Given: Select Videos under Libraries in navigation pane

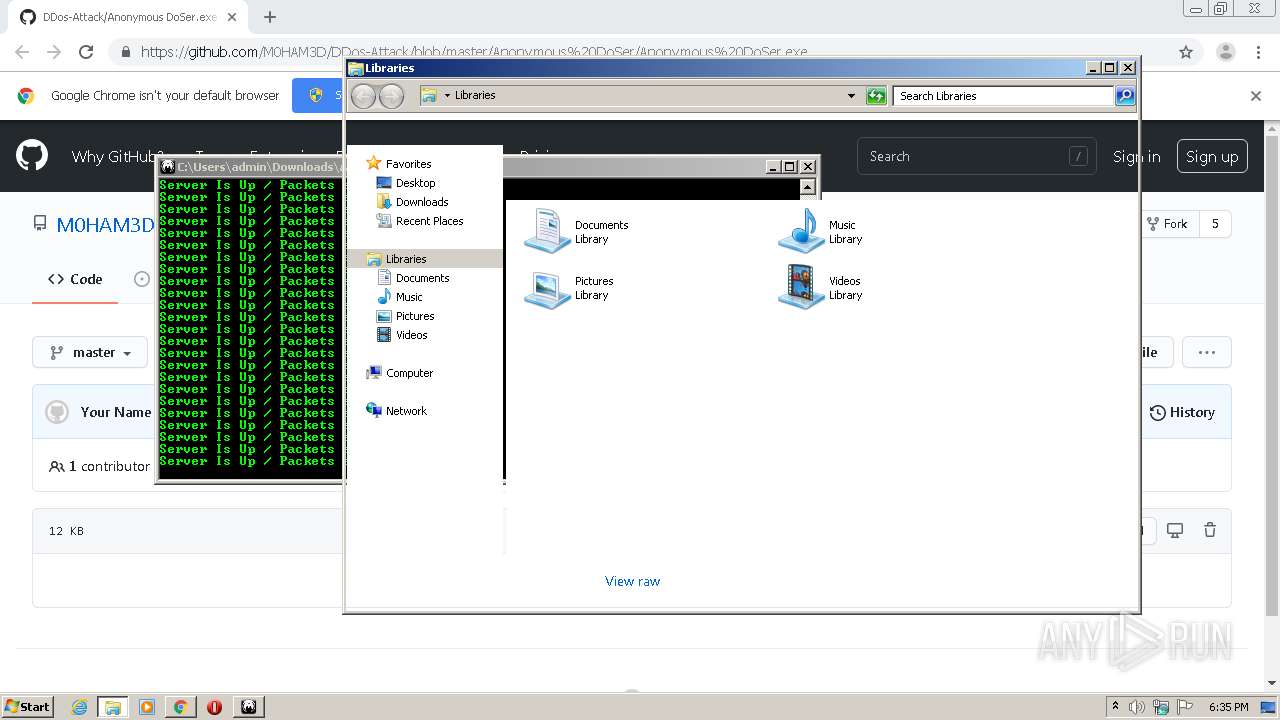Looking at the screenshot, I should [411, 335].
